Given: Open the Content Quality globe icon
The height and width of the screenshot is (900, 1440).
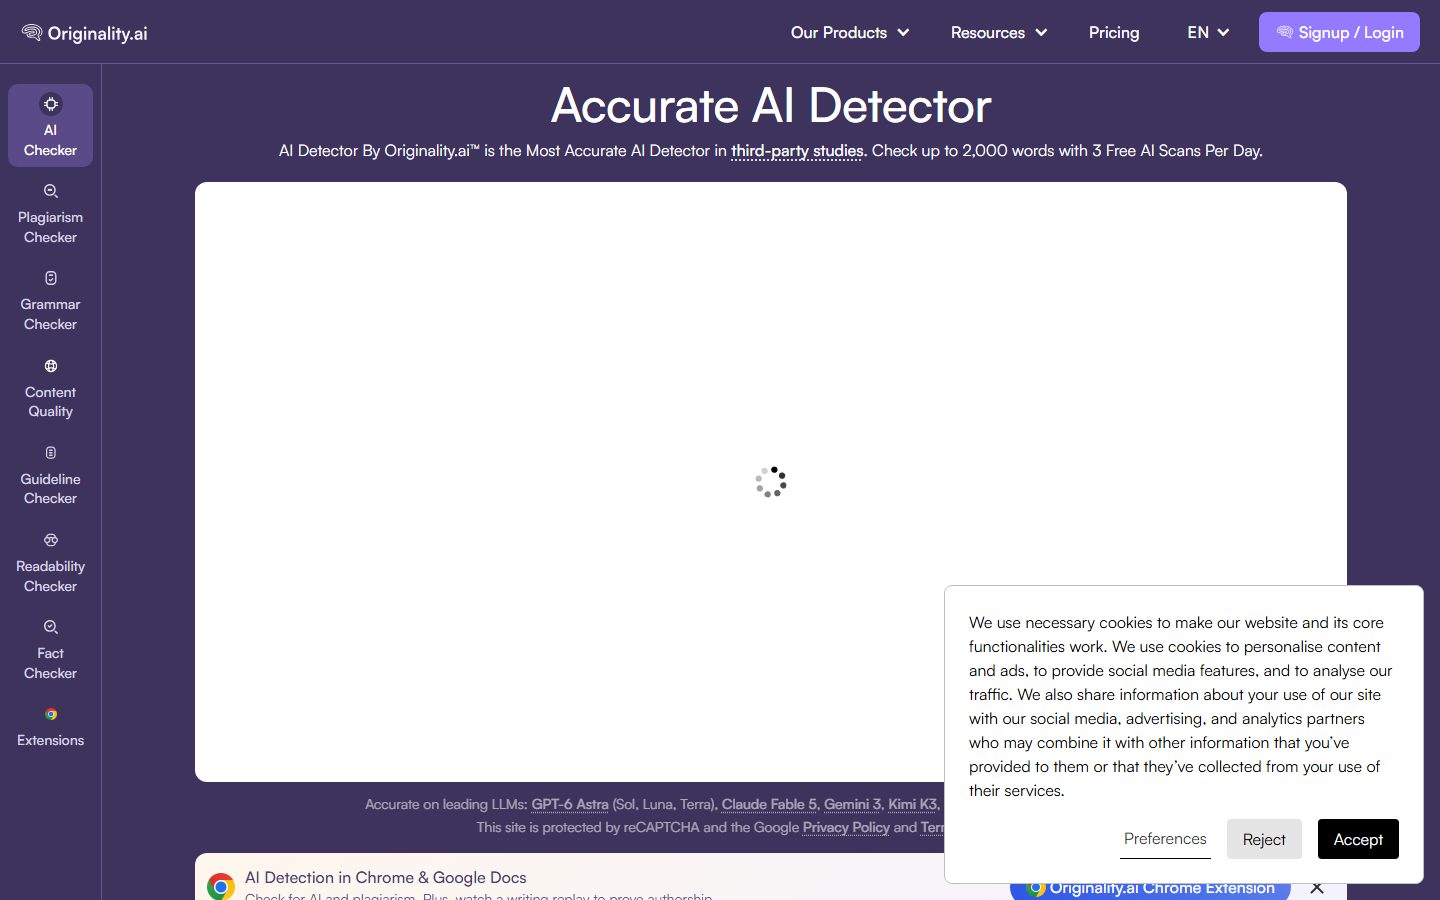Looking at the screenshot, I should click(50, 366).
